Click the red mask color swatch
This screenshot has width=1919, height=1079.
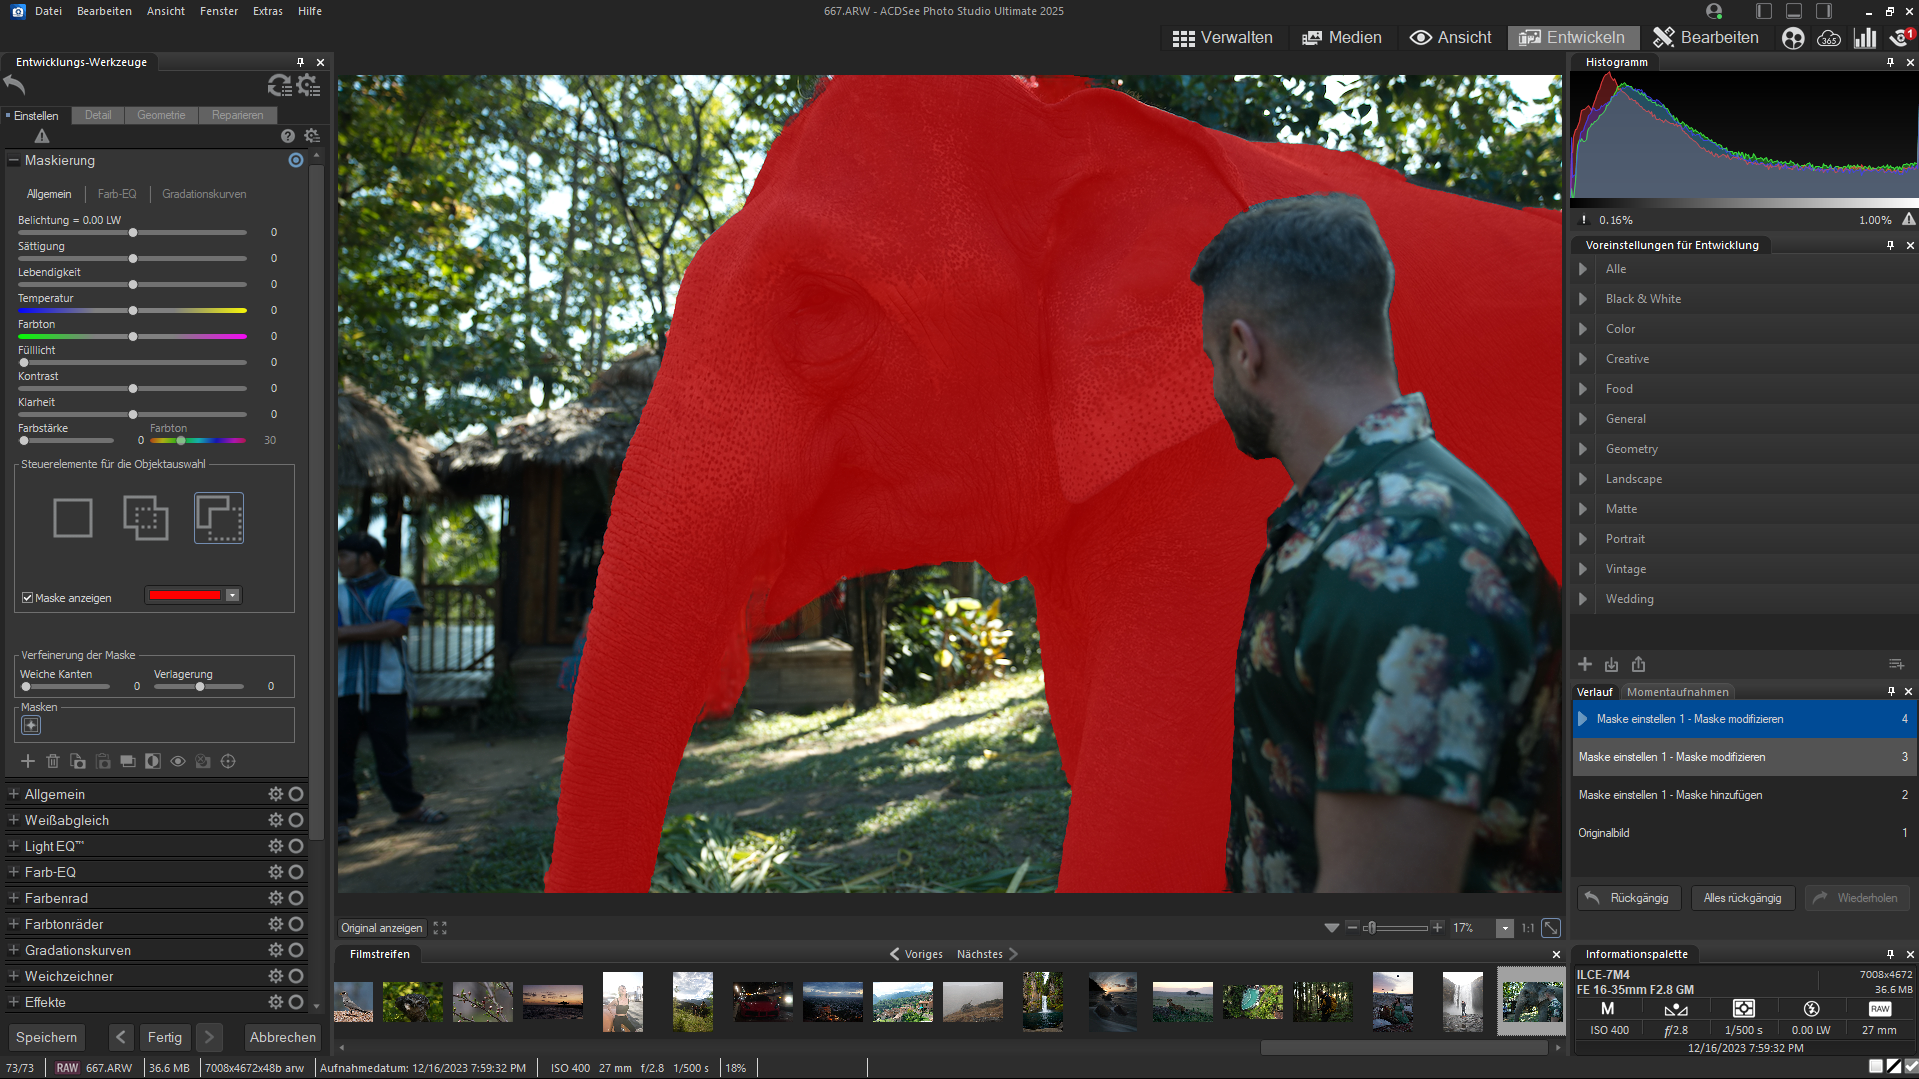coord(184,595)
